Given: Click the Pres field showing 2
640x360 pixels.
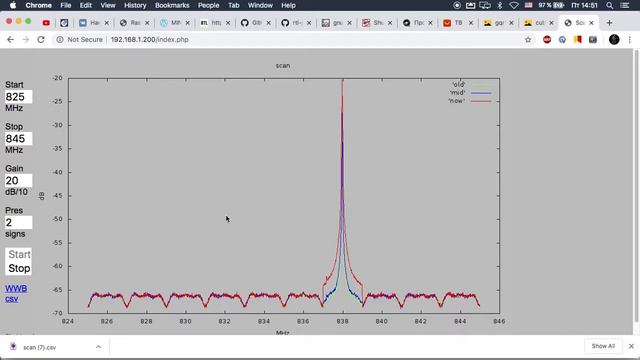Looking at the screenshot, I should pyautogui.click(x=18, y=223).
